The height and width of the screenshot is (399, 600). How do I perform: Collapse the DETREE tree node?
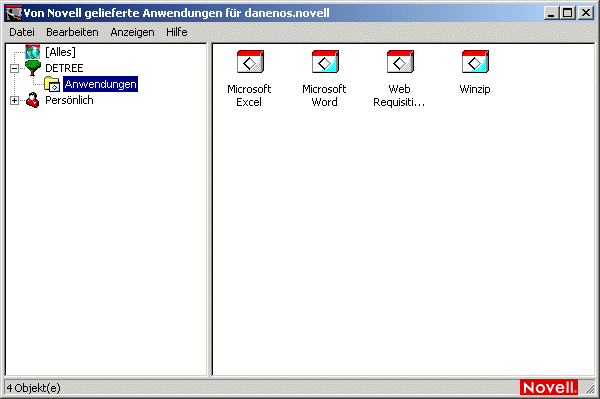coord(14,68)
